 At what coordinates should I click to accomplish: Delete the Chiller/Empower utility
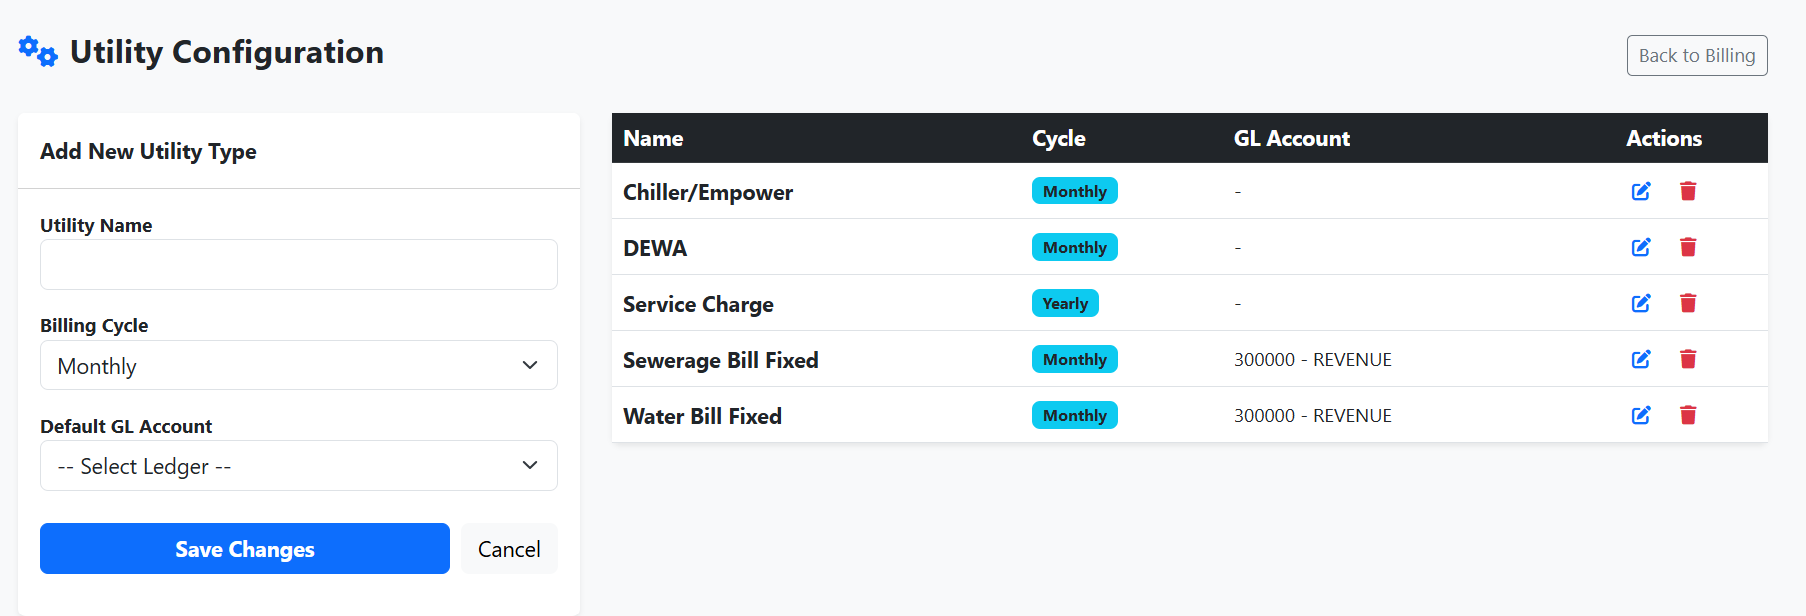tap(1688, 191)
